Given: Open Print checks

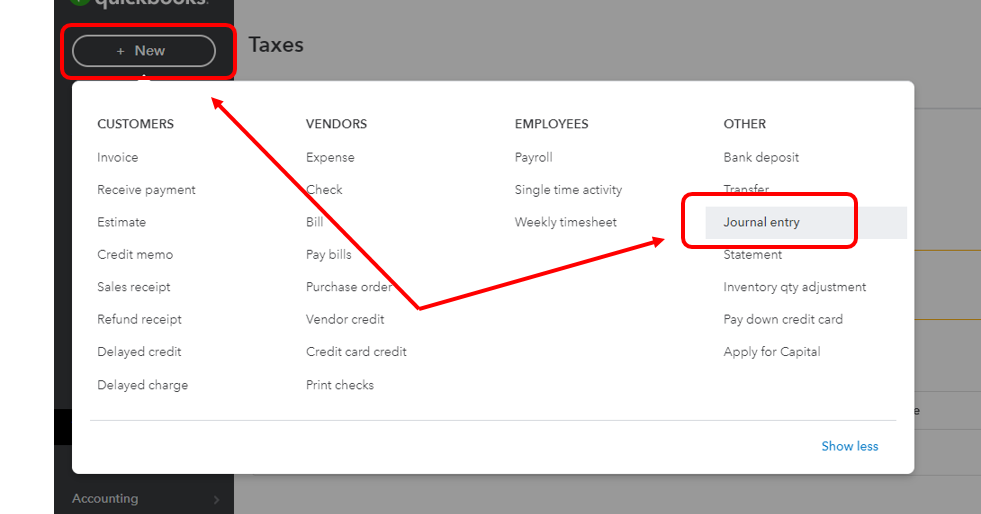Looking at the screenshot, I should [x=340, y=385].
